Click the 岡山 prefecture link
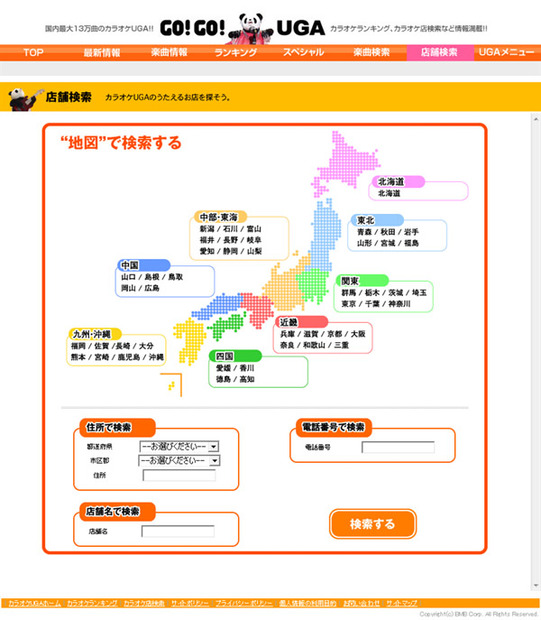Viewport: 541px width, 620px height. [x=128, y=288]
